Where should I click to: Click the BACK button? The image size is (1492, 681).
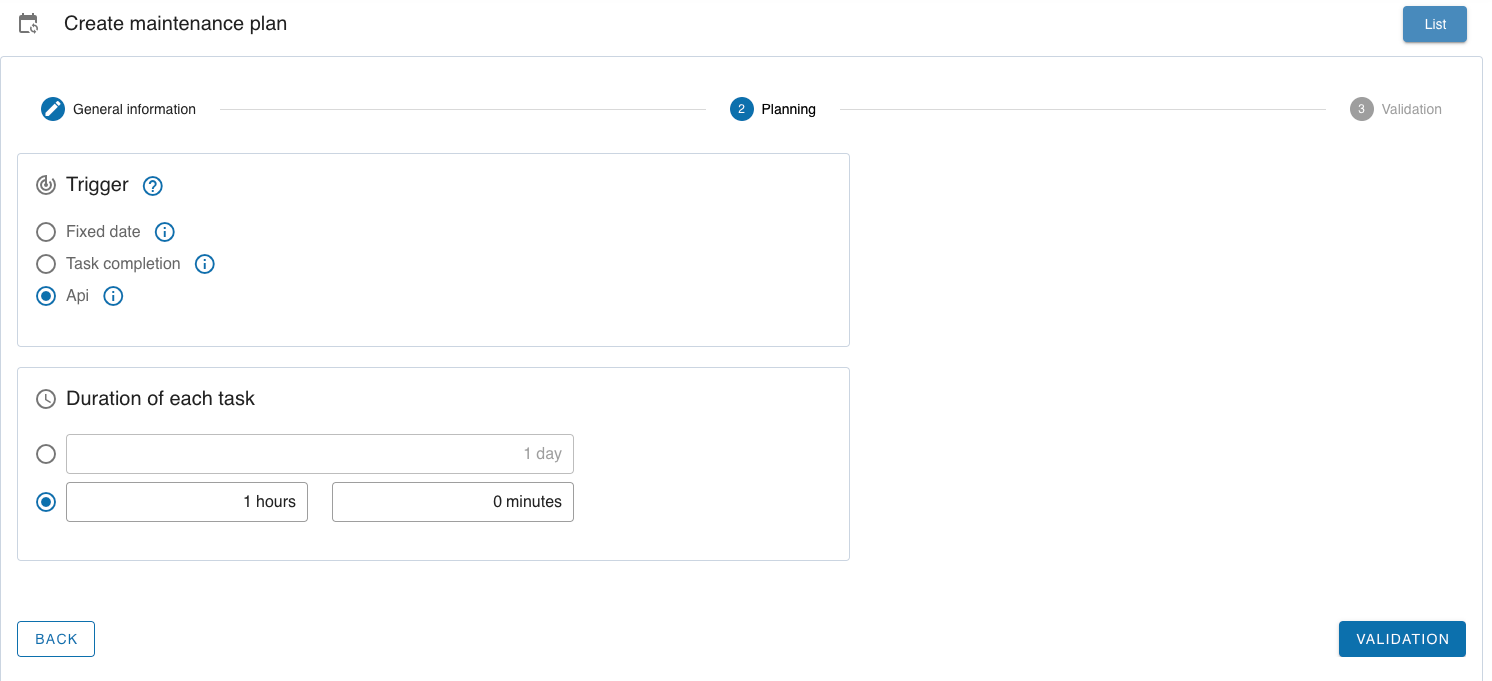tap(56, 639)
